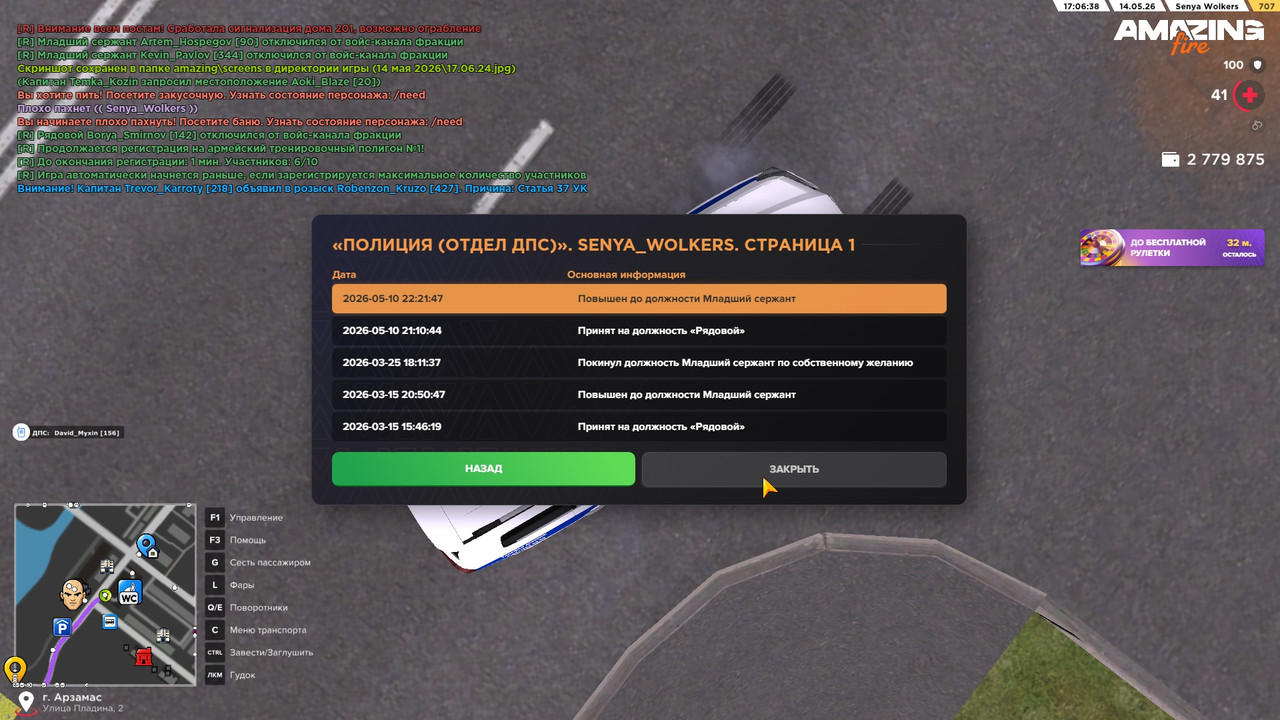Select the blue parking P marker on minimap
The image size is (1280, 720).
(x=62, y=627)
